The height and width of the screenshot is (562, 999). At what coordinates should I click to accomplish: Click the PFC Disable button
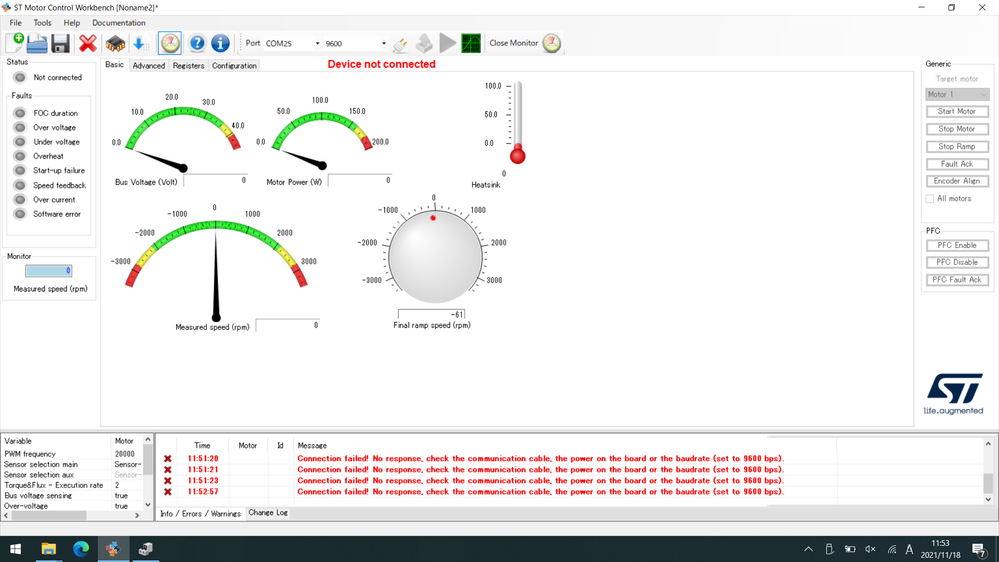(957, 263)
